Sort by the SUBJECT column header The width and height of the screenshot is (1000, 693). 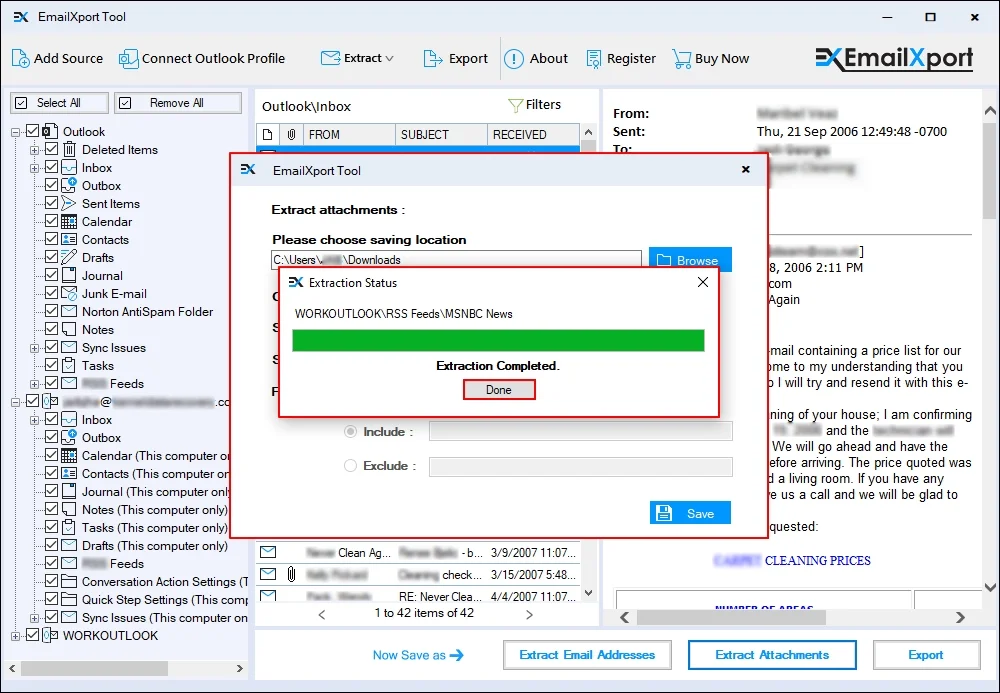click(x=424, y=134)
